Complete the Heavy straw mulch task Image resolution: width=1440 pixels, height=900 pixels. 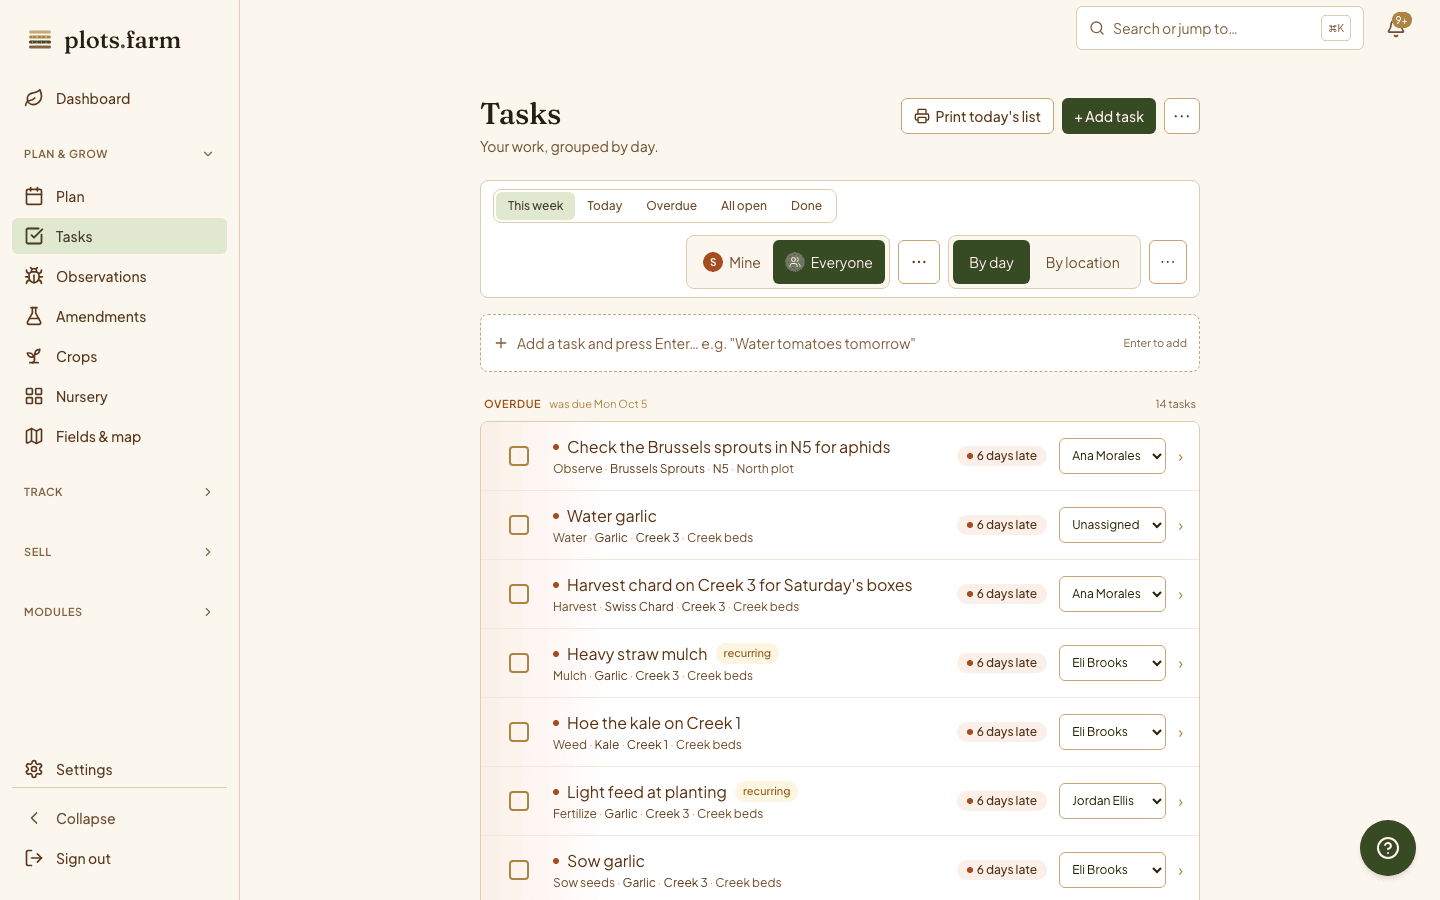[x=519, y=663]
